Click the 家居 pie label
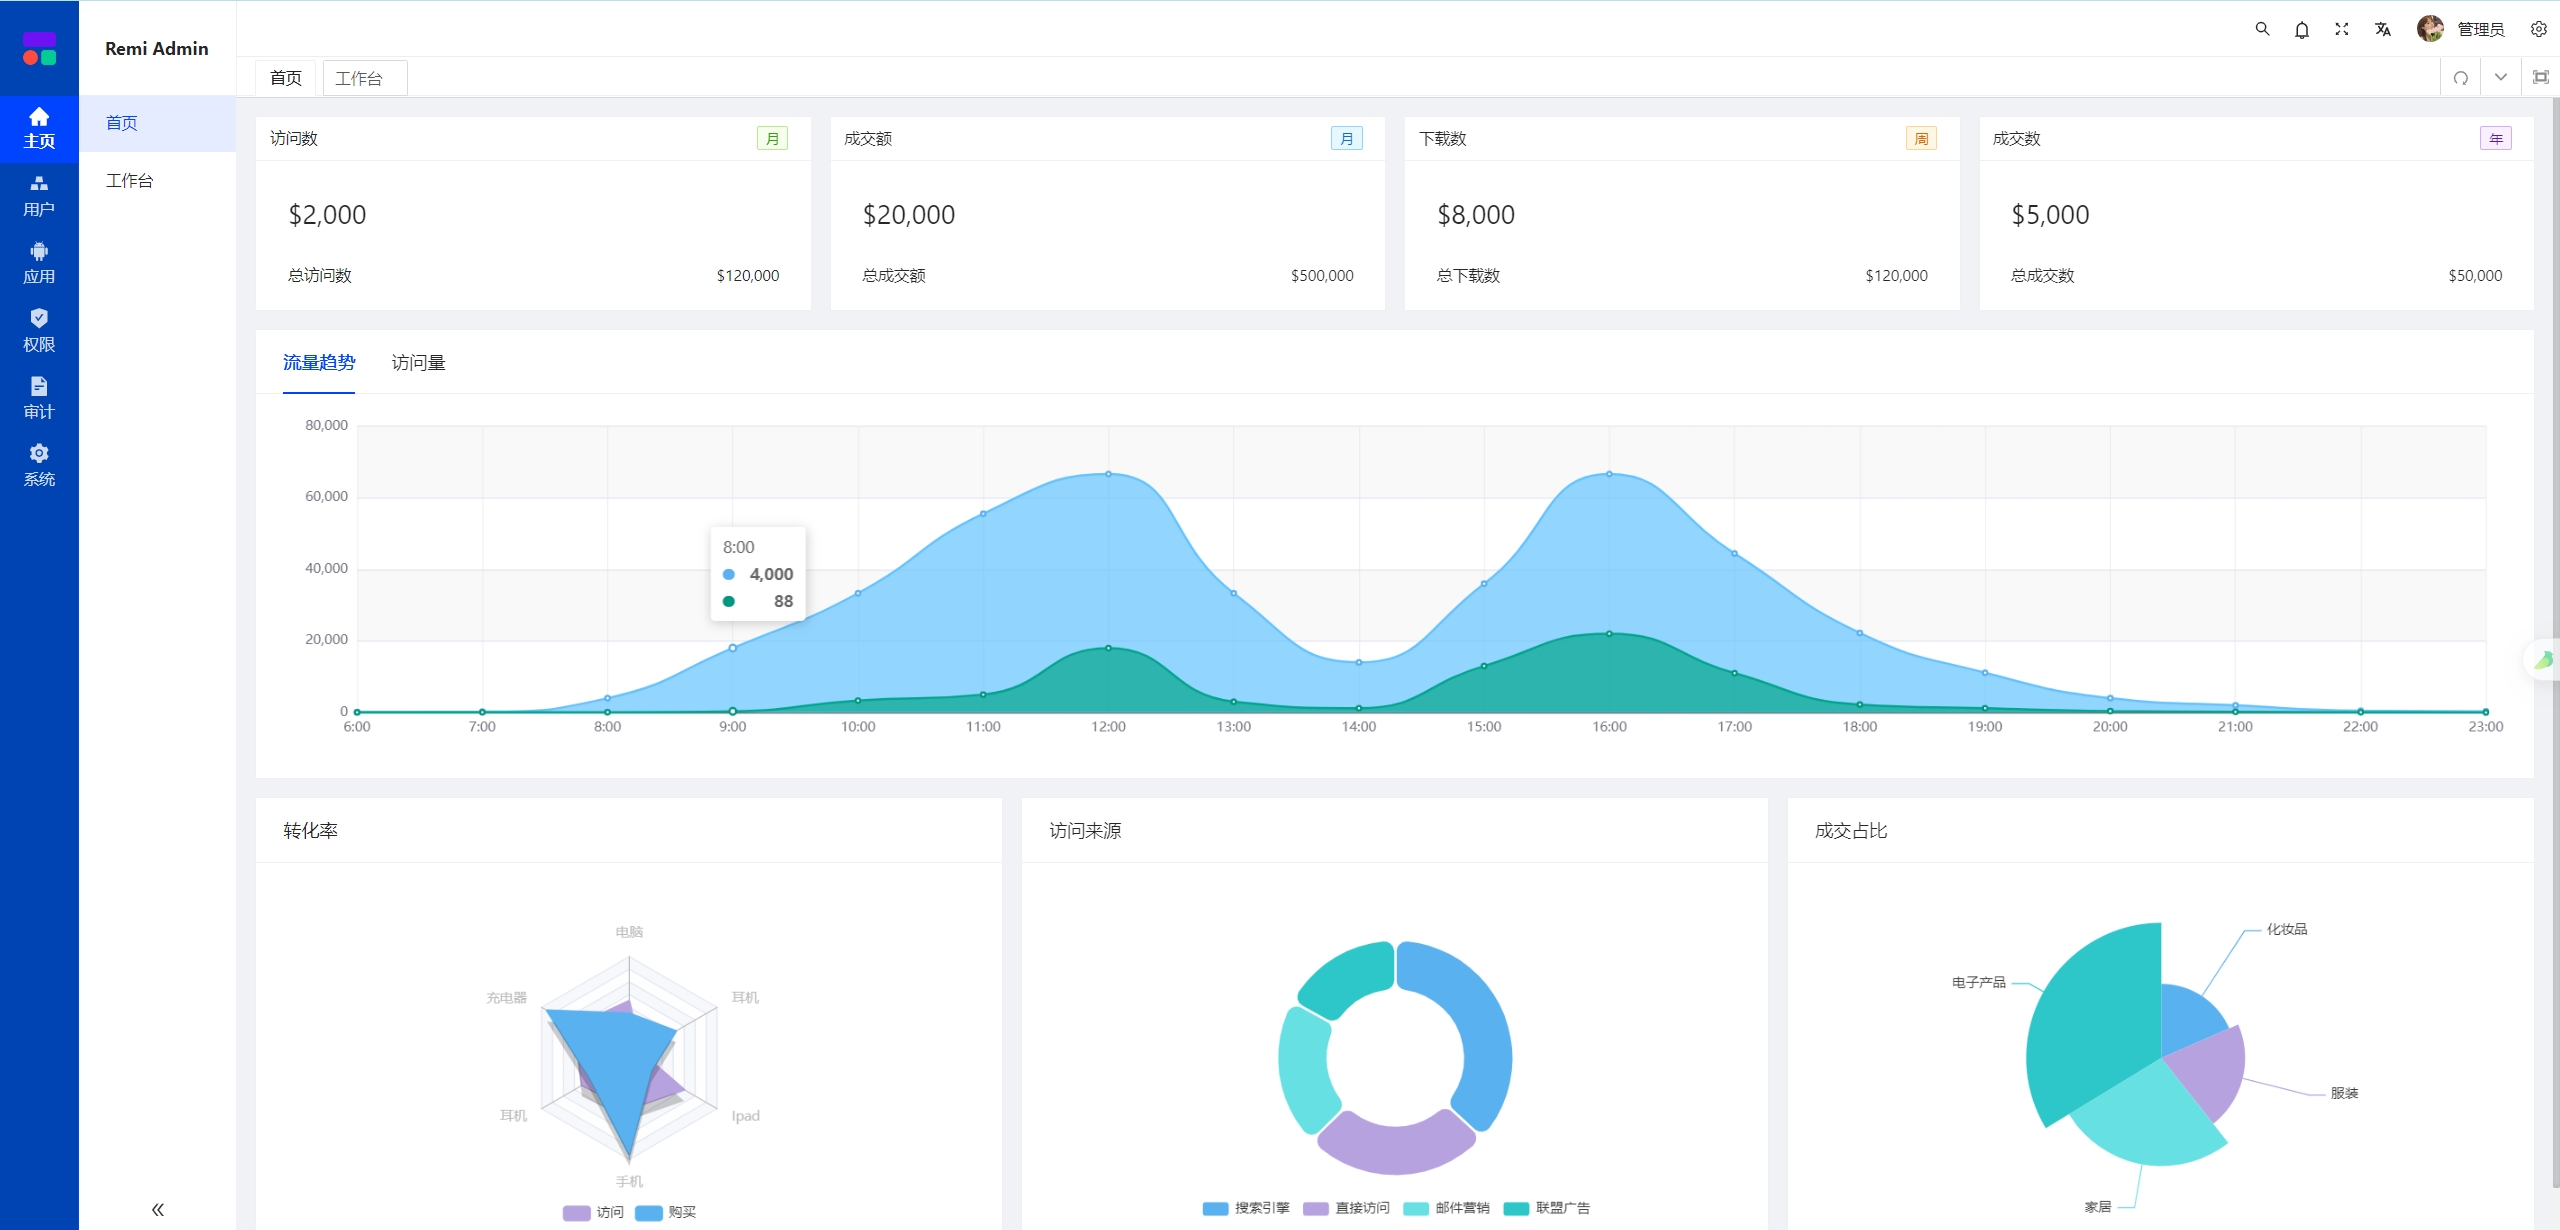Viewport: 2560px width, 1230px height. click(2098, 1207)
